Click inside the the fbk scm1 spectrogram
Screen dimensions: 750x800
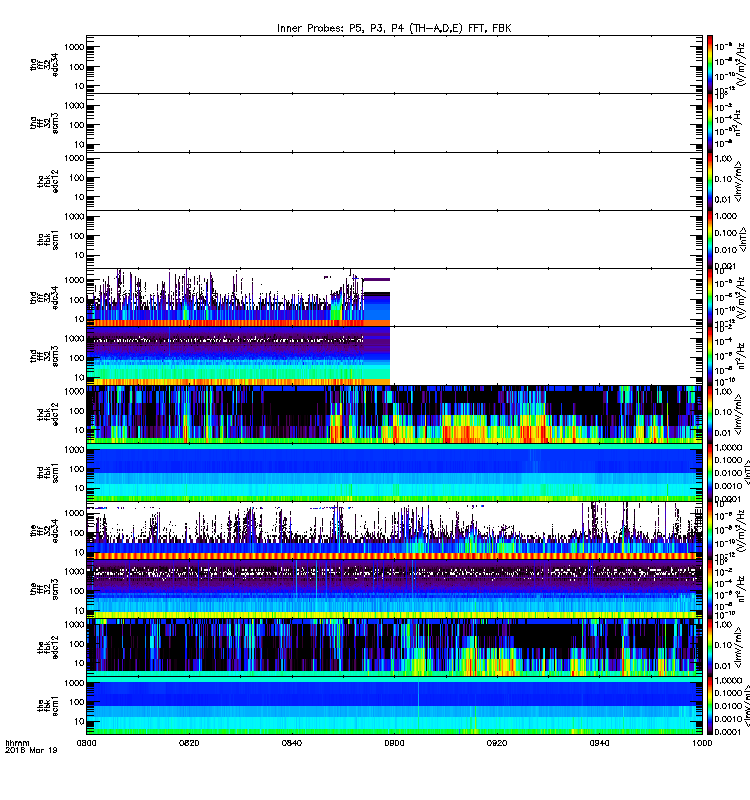pyautogui.click(x=394, y=705)
